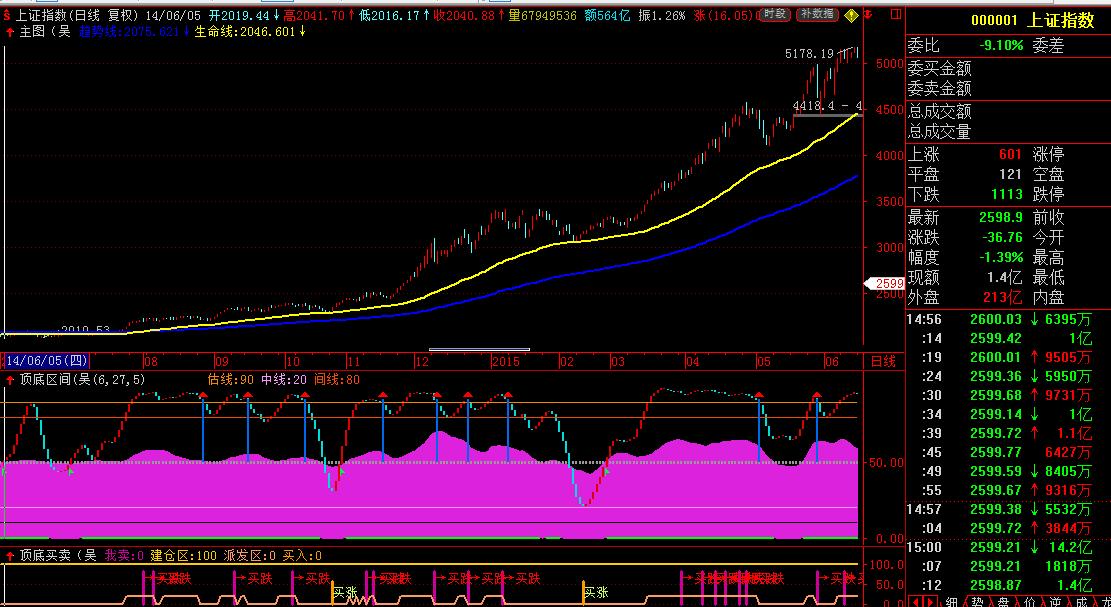The width and height of the screenshot is (1111, 607).
Task: Click the horizontal time range slider bar
Action: (479, 350)
